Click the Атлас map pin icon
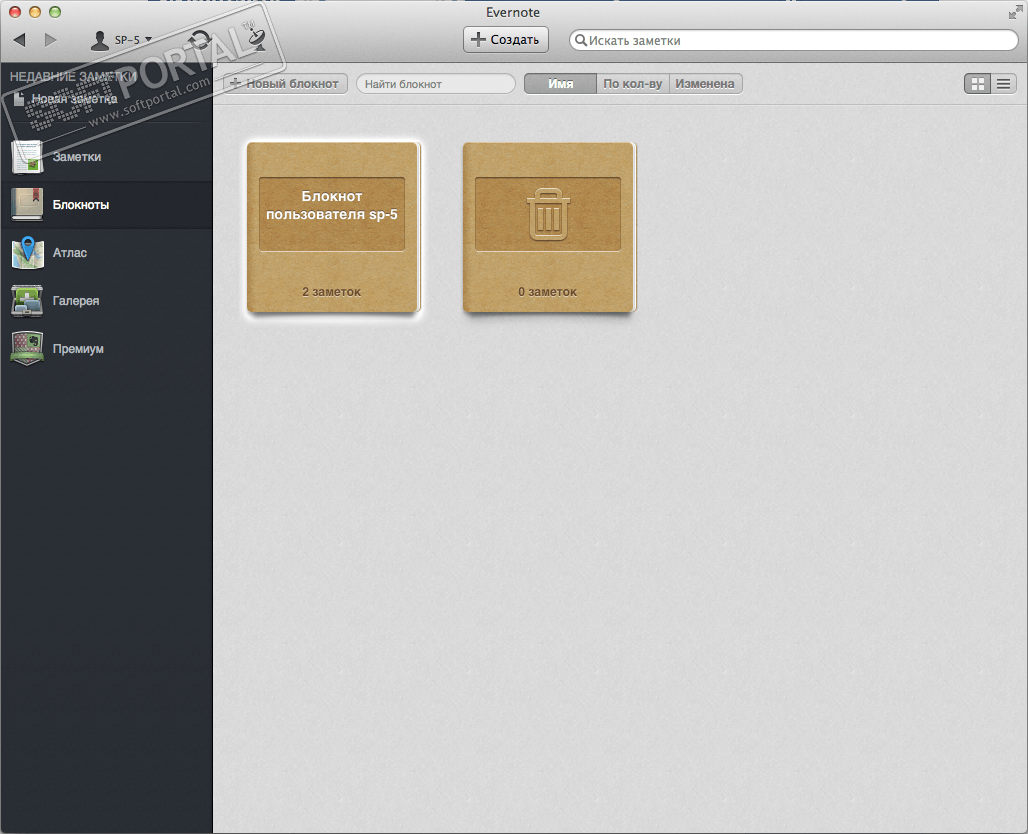The width and height of the screenshot is (1028, 834). (28, 252)
